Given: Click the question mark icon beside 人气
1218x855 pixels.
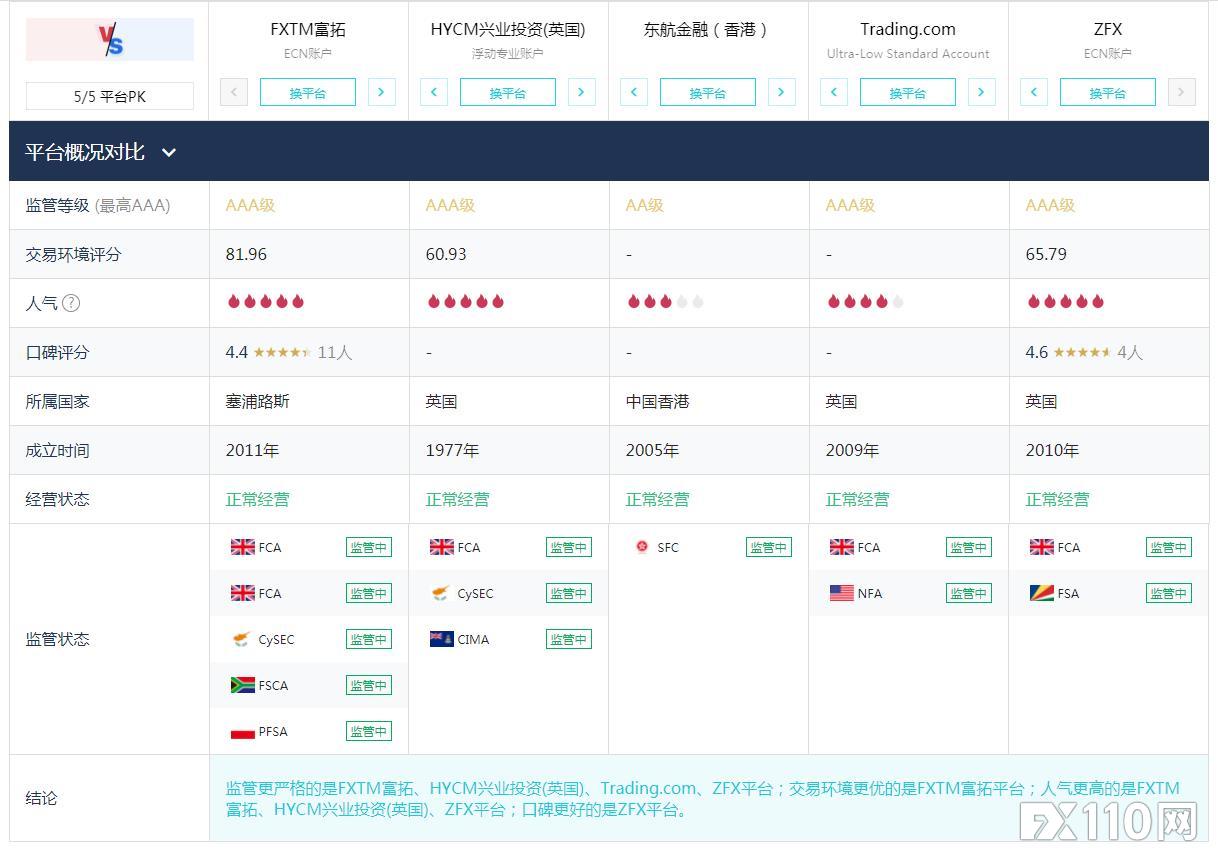Looking at the screenshot, I should (71, 303).
